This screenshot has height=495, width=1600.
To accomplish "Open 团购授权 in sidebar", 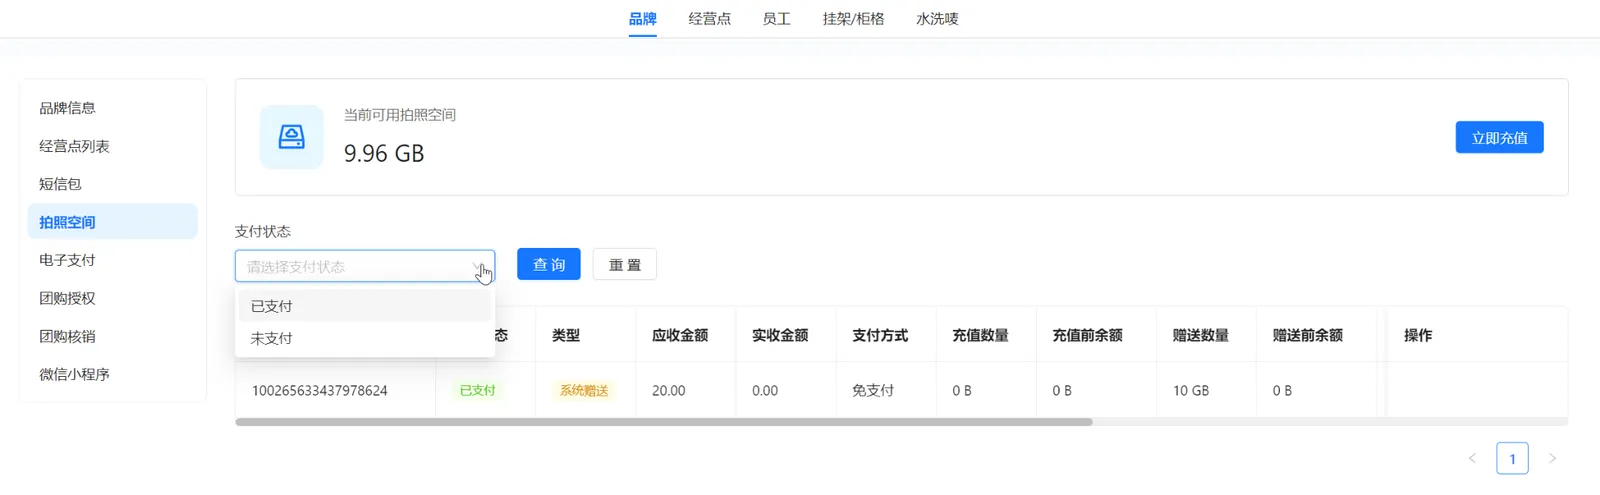I will click(112, 298).
